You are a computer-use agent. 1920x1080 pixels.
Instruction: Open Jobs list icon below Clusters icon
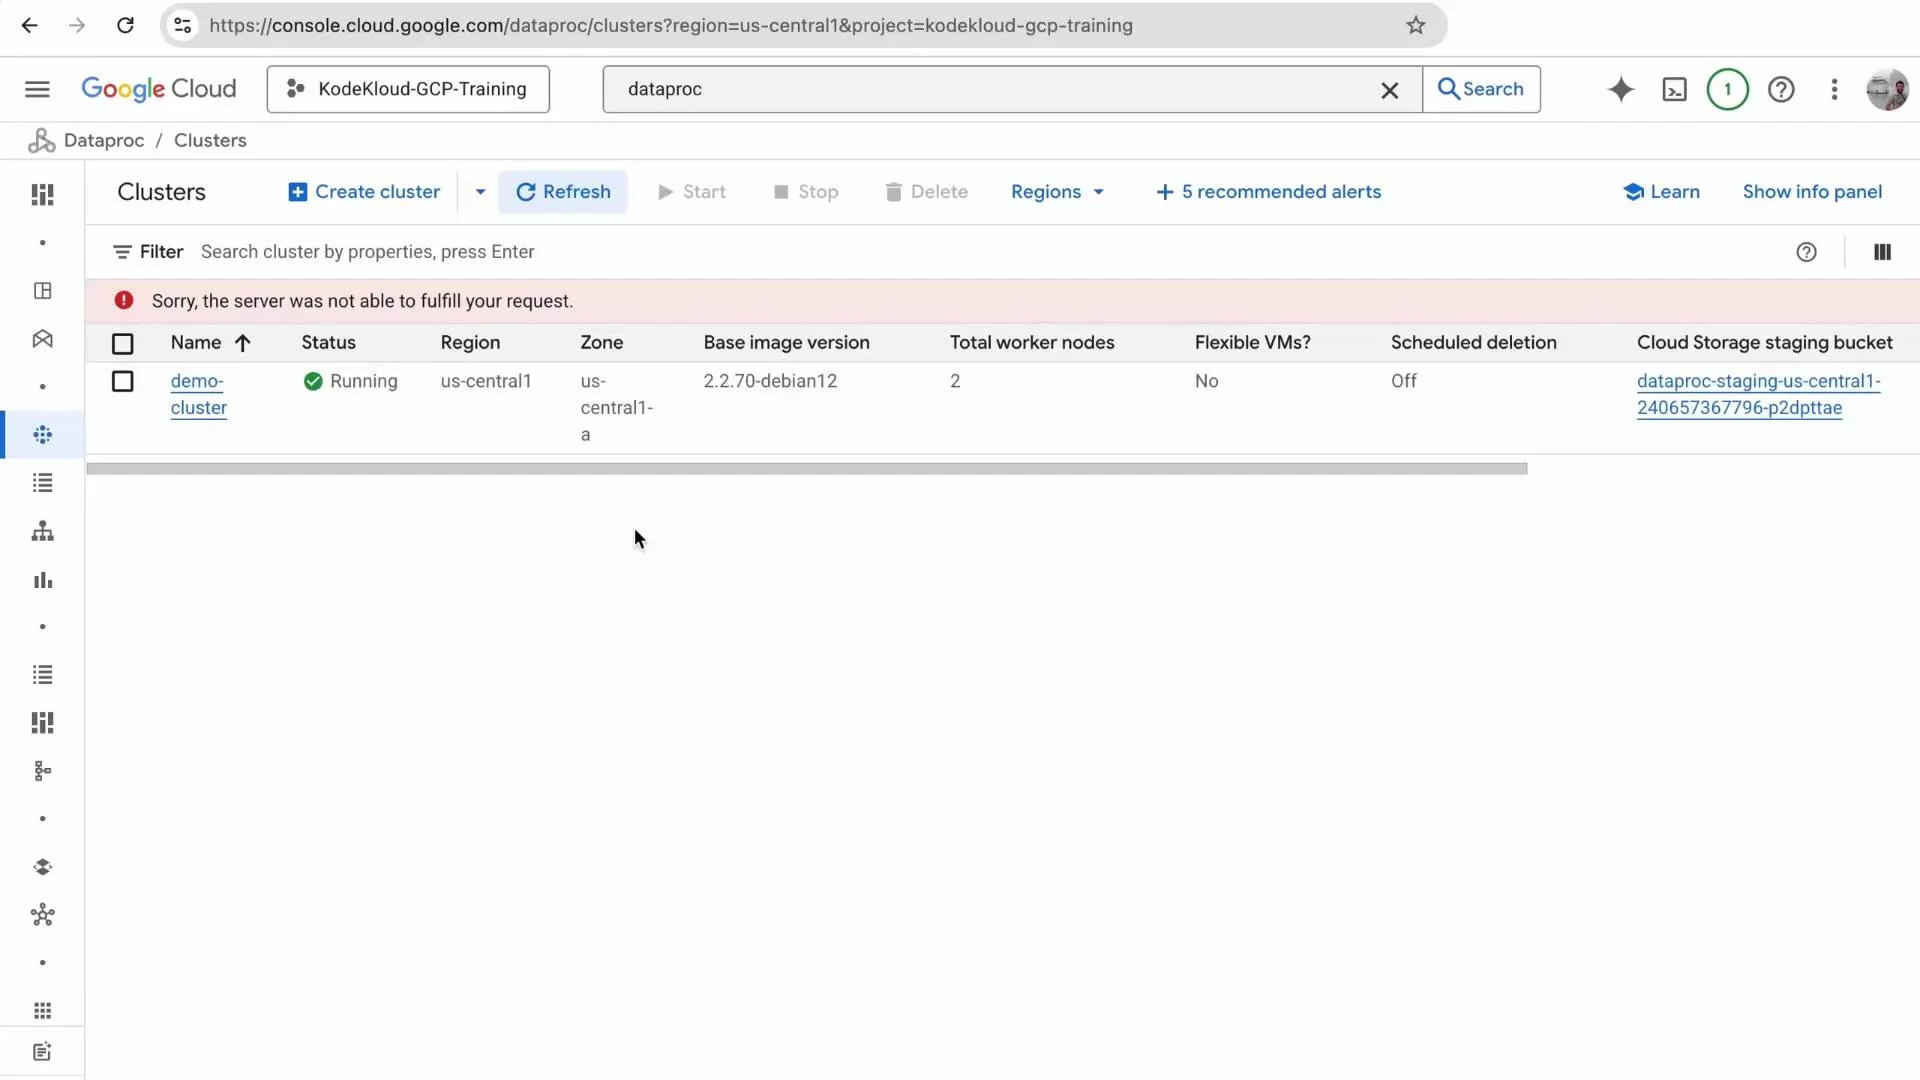pos(42,483)
